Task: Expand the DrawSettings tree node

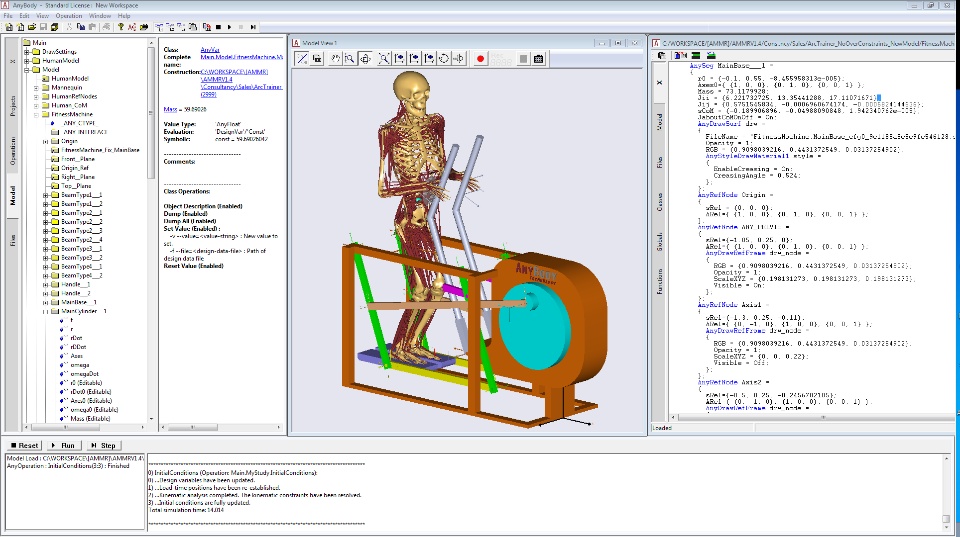Action: tap(27, 52)
